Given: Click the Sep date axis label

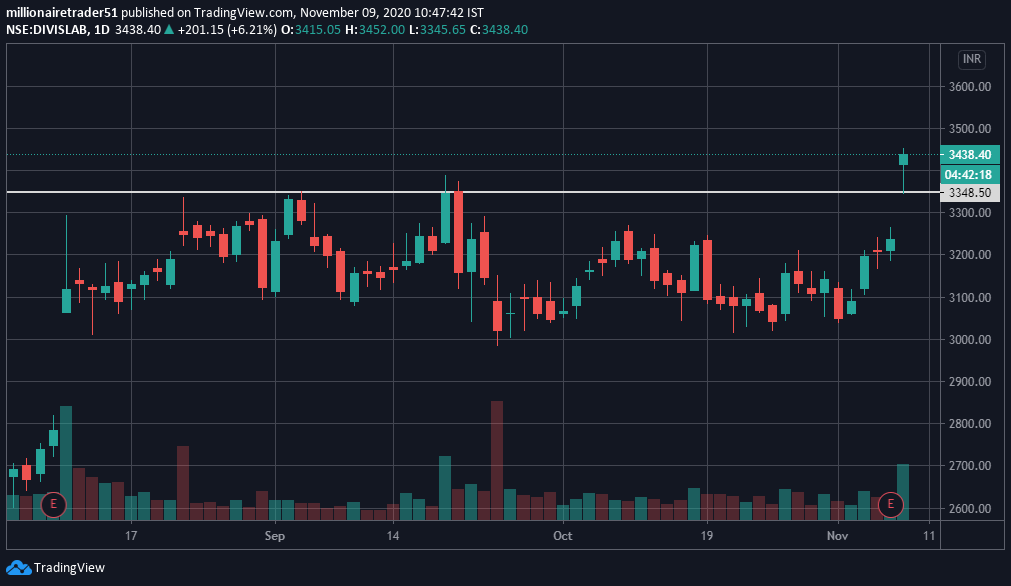Looking at the screenshot, I should point(275,536).
